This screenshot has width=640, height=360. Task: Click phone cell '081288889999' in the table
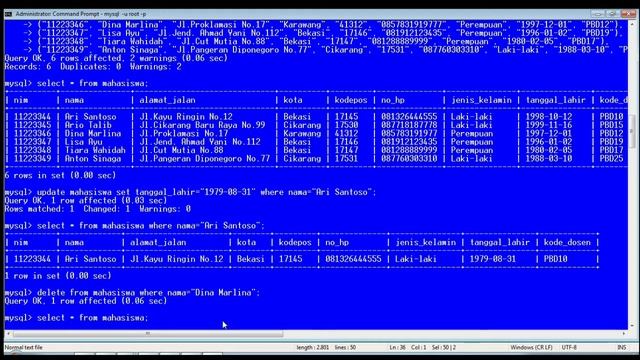[x=409, y=150]
